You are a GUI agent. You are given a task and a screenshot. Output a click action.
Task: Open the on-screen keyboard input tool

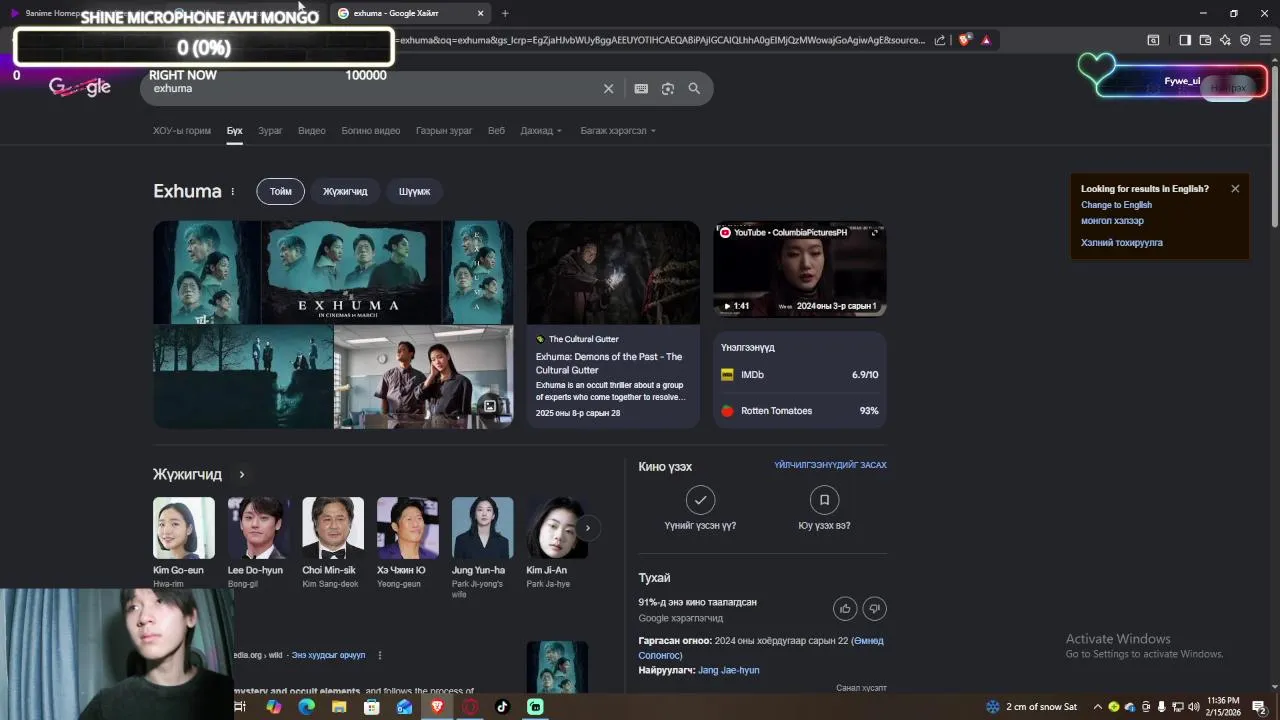[x=641, y=89]
